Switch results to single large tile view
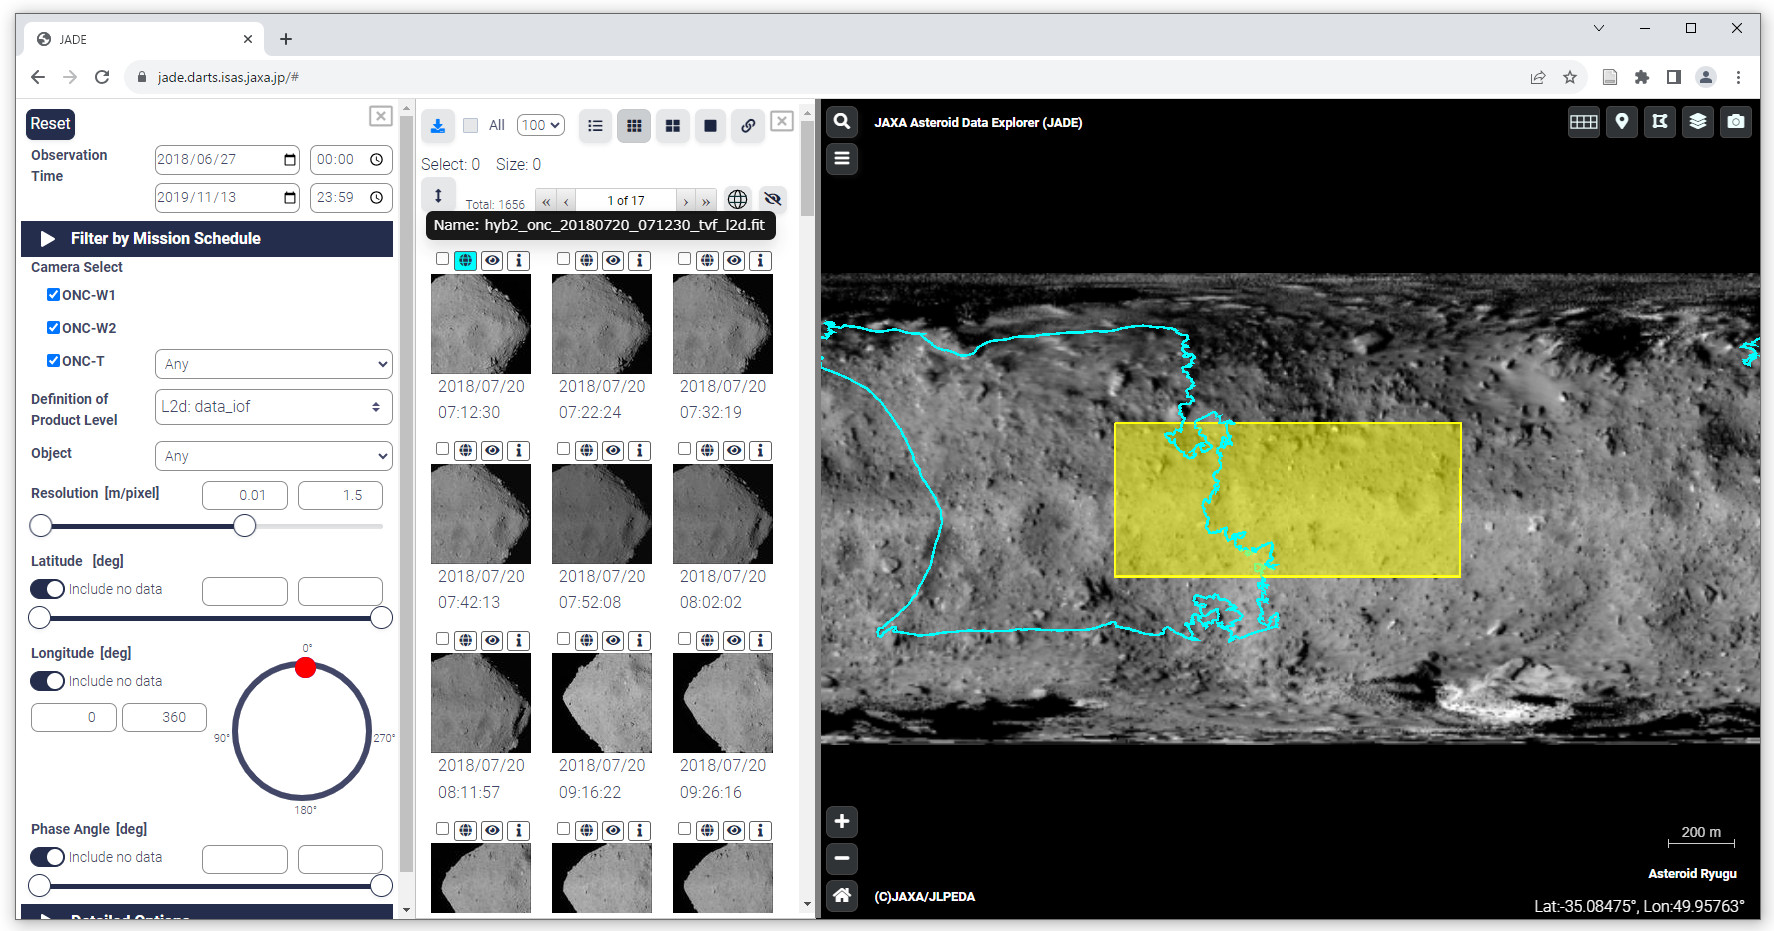1774x931 pixels. 710,126
